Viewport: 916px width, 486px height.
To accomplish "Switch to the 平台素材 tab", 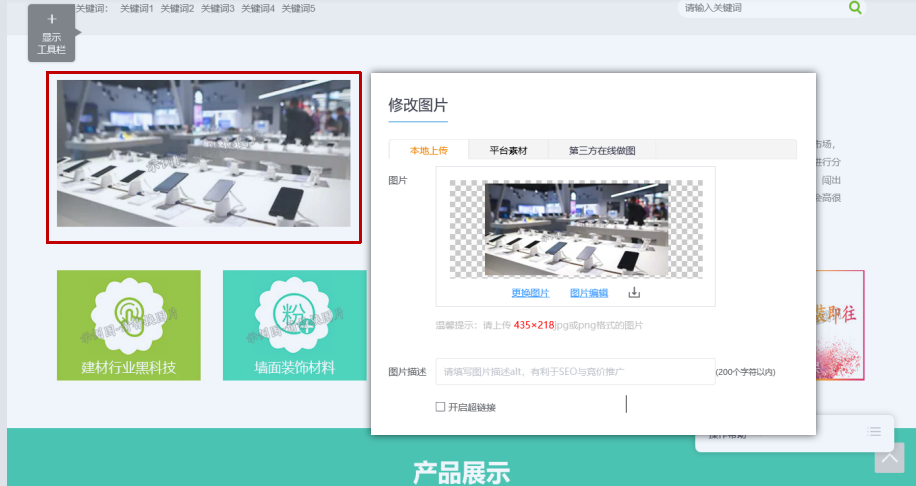I will click(508, 150).
